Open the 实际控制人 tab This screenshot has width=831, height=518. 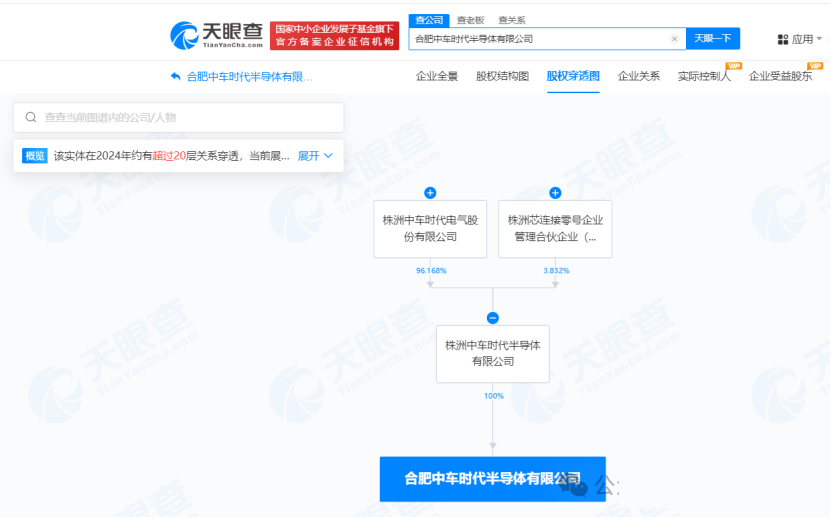click(703, 76)
